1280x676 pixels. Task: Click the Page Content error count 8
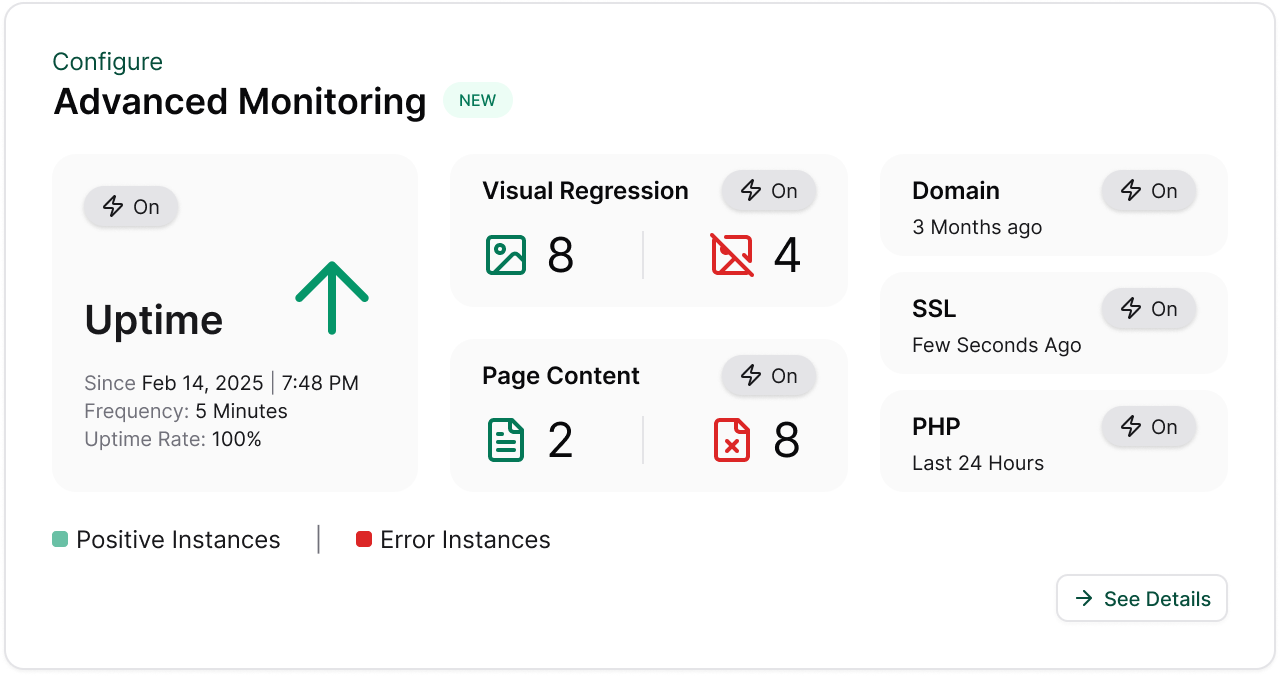click(x=787, y=441)
